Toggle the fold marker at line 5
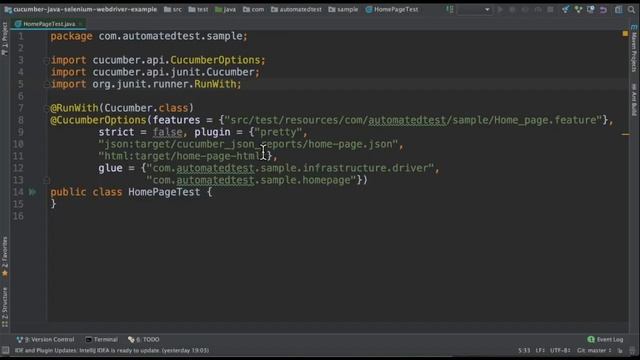The image size is (640, 360). [46, 84]
